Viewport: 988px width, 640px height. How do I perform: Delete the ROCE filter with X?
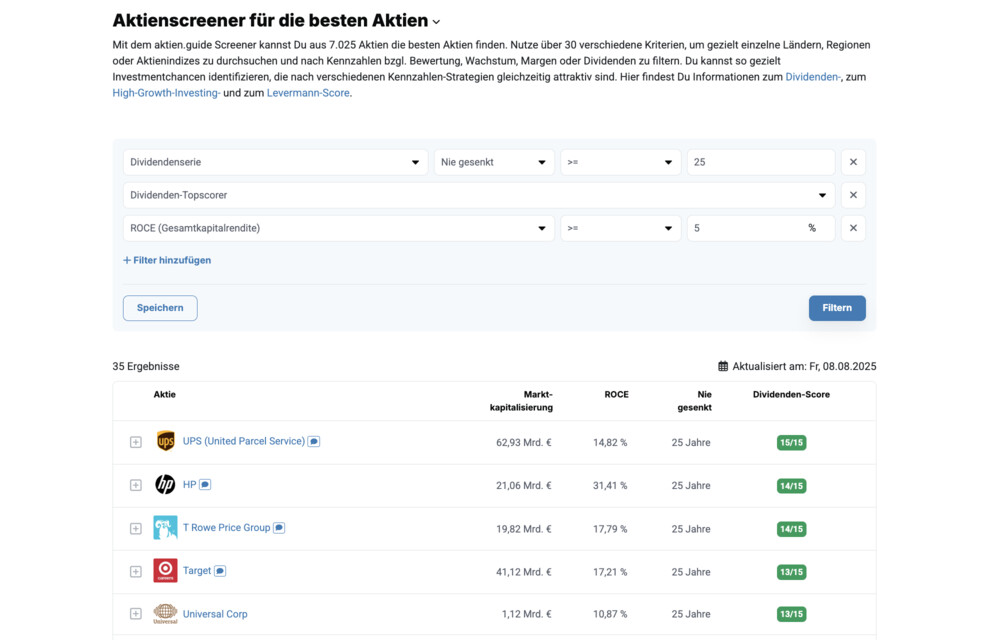pos(853,228)
